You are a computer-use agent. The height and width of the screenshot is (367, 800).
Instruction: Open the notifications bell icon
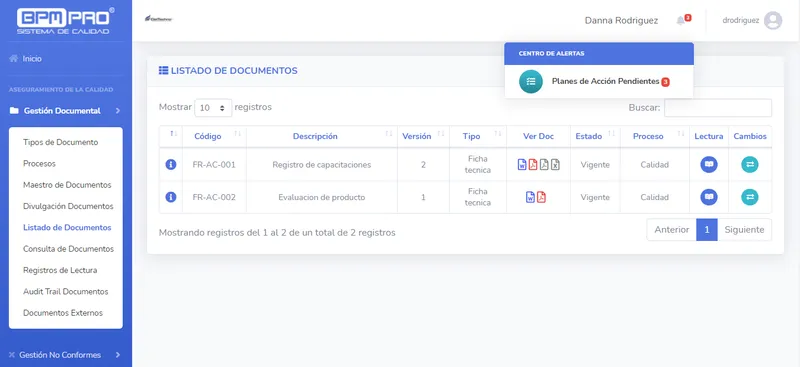[680, 20]
